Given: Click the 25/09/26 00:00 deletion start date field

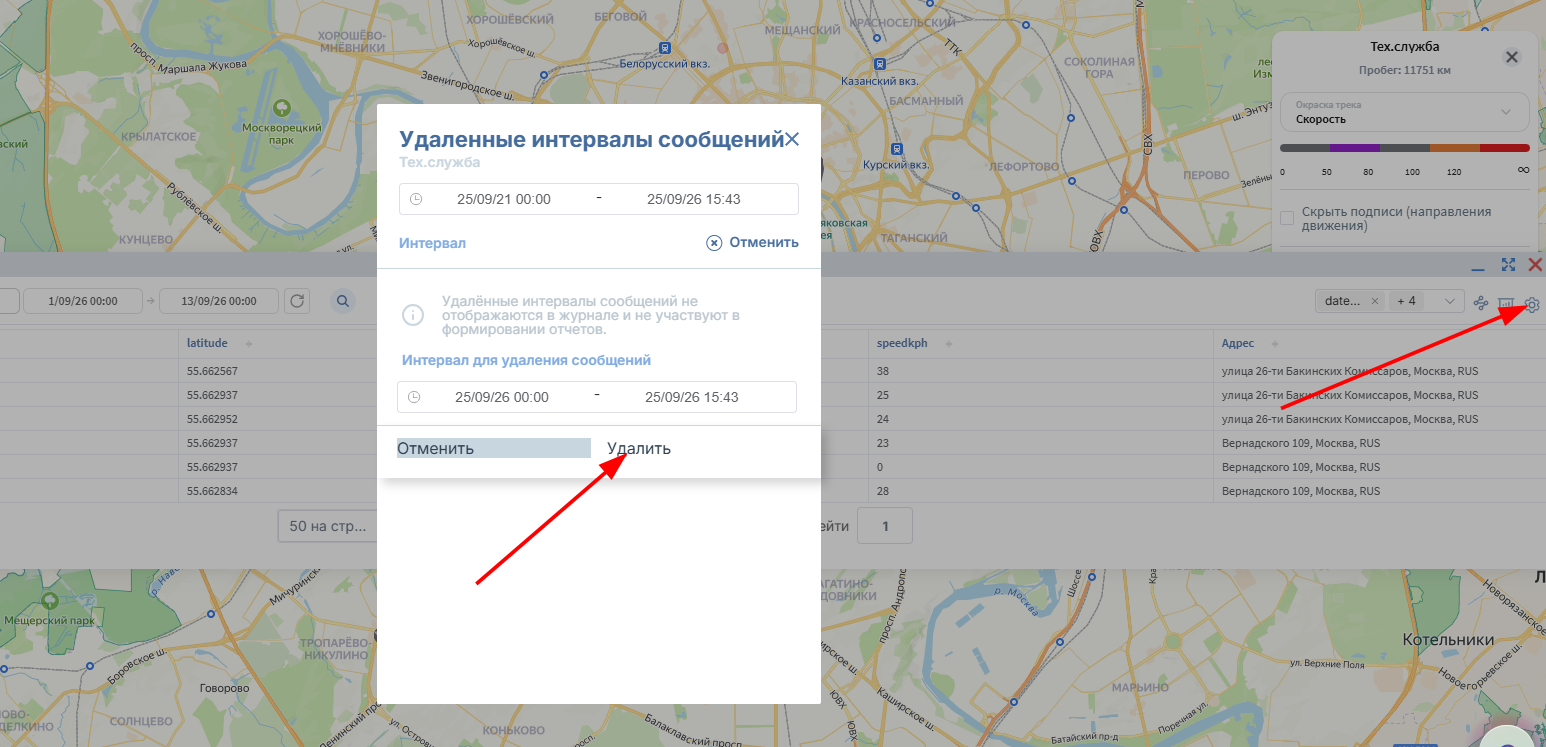Looking at the screenshot, I should (x=502, y=397).
